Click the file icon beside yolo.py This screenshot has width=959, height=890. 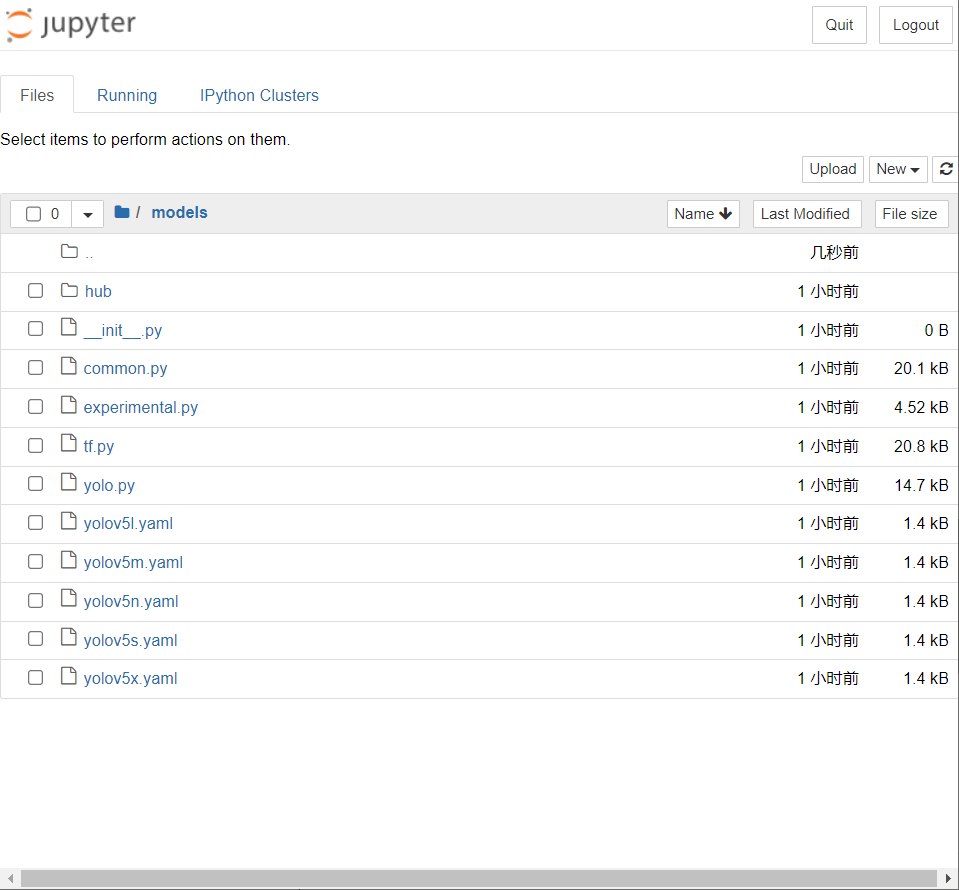click(69, 484)
